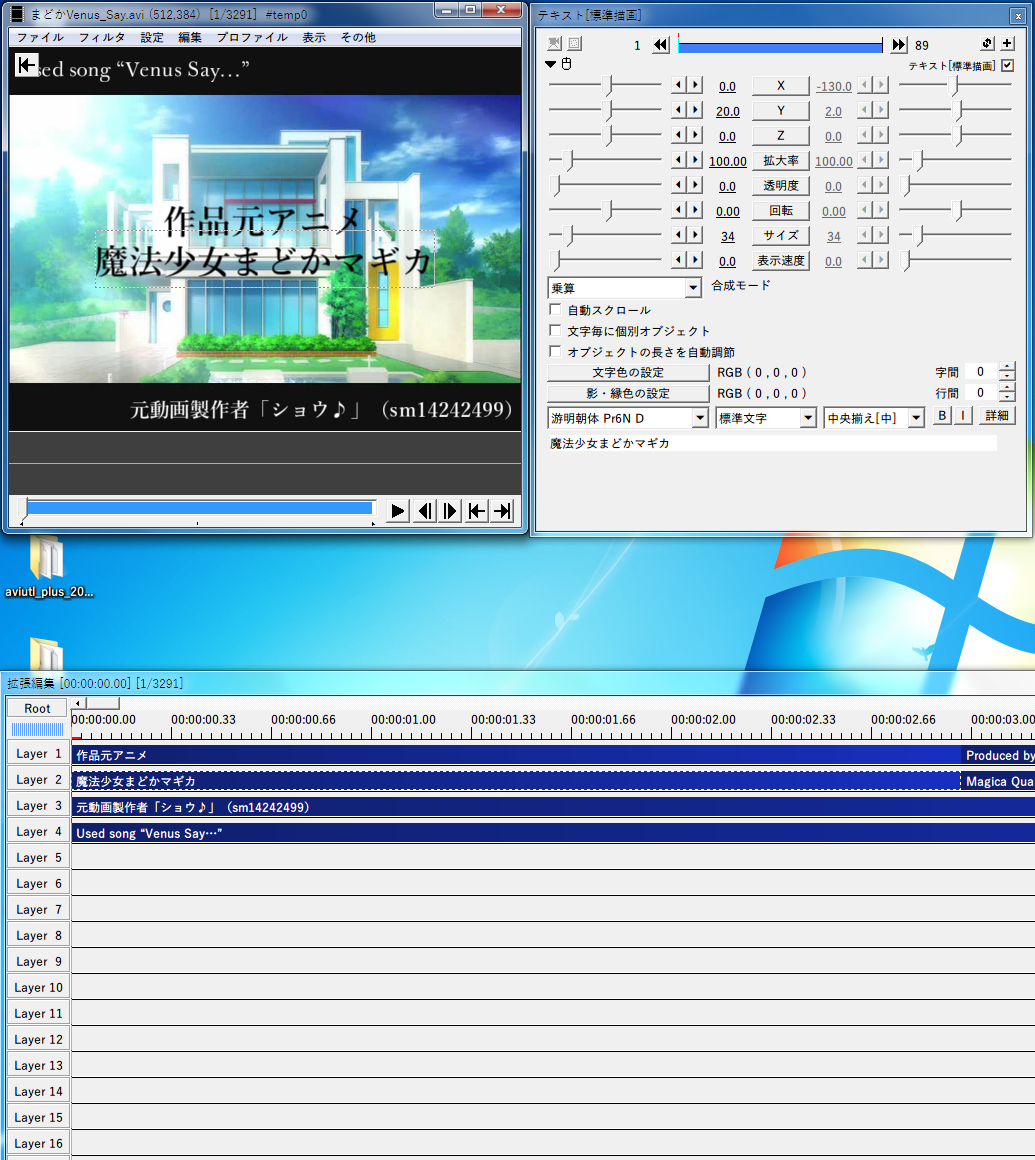Click the 回転 parameter button
Screen dimensions: 1035x1160
pyautogui.click(x=781, y=211)
